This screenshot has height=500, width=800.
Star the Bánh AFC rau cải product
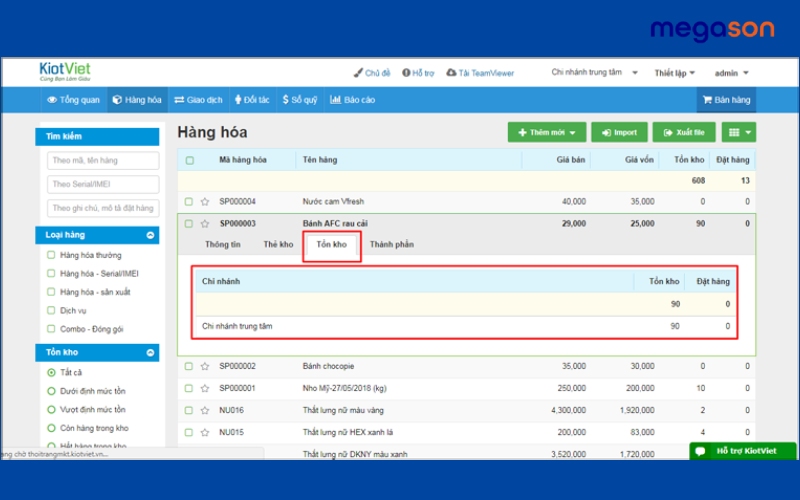click(x=205, y=224)
